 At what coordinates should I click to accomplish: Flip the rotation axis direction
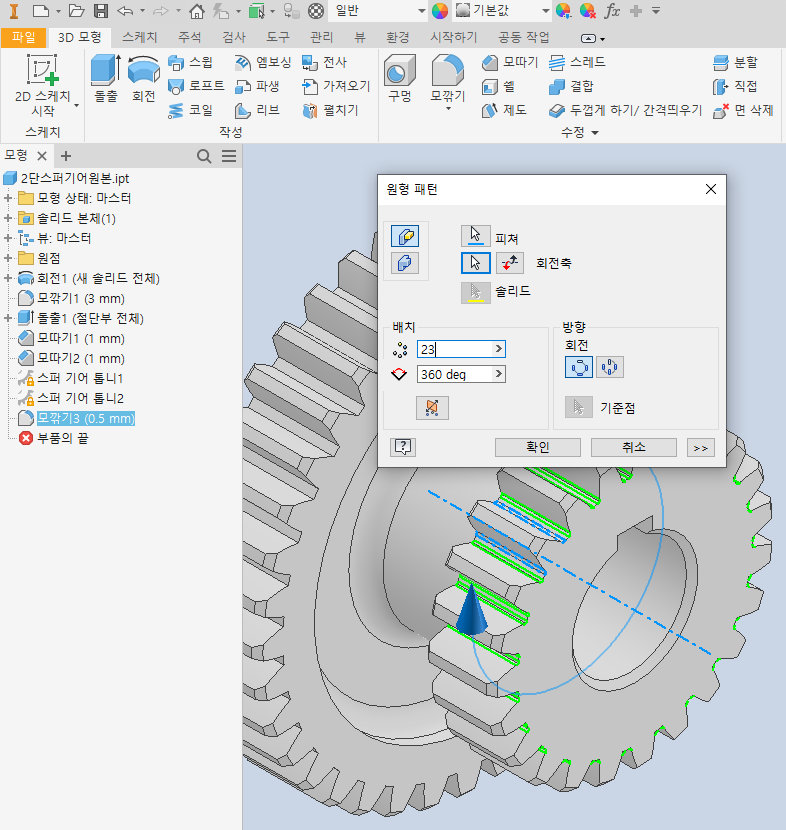point(510,263)
